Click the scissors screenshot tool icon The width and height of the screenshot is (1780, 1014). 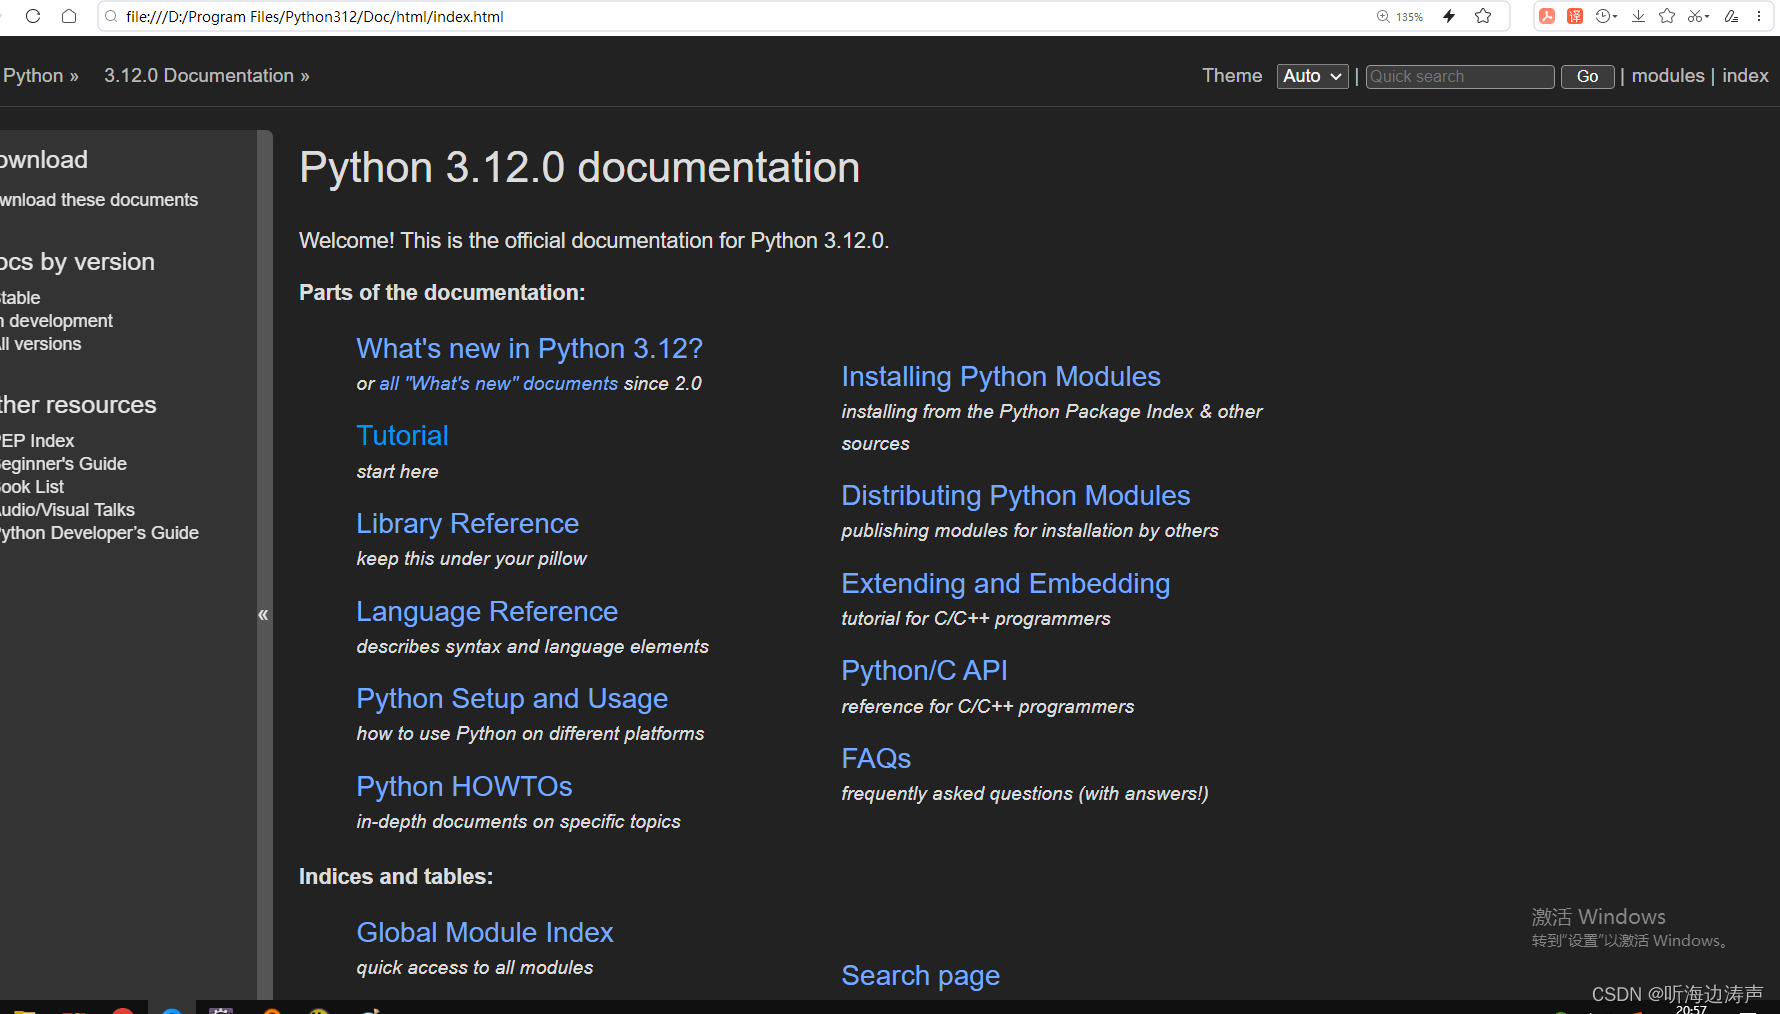(1694, 16)
